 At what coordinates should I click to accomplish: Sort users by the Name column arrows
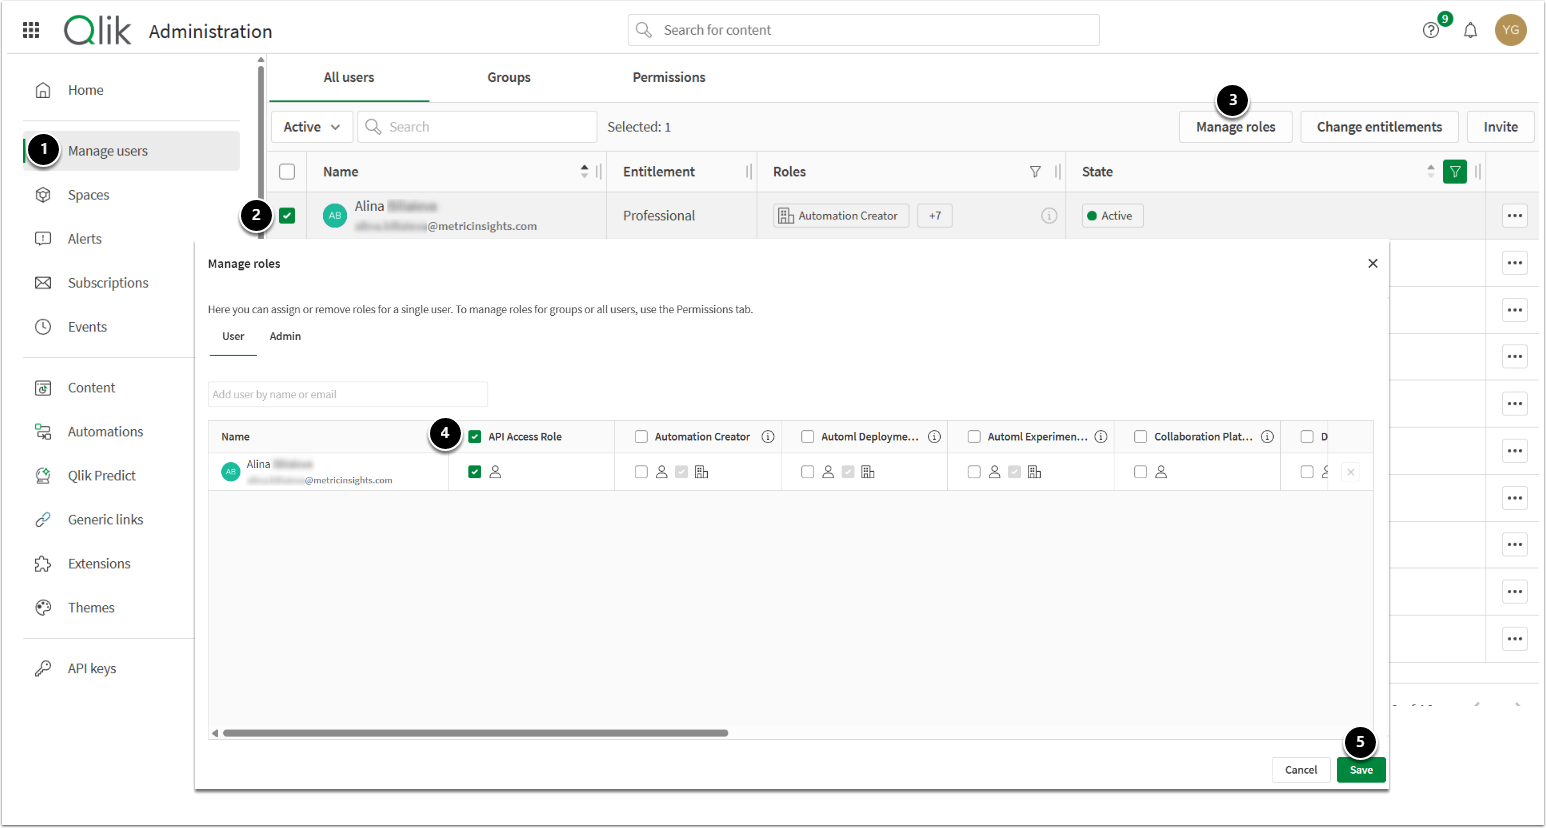coord(585,172)
